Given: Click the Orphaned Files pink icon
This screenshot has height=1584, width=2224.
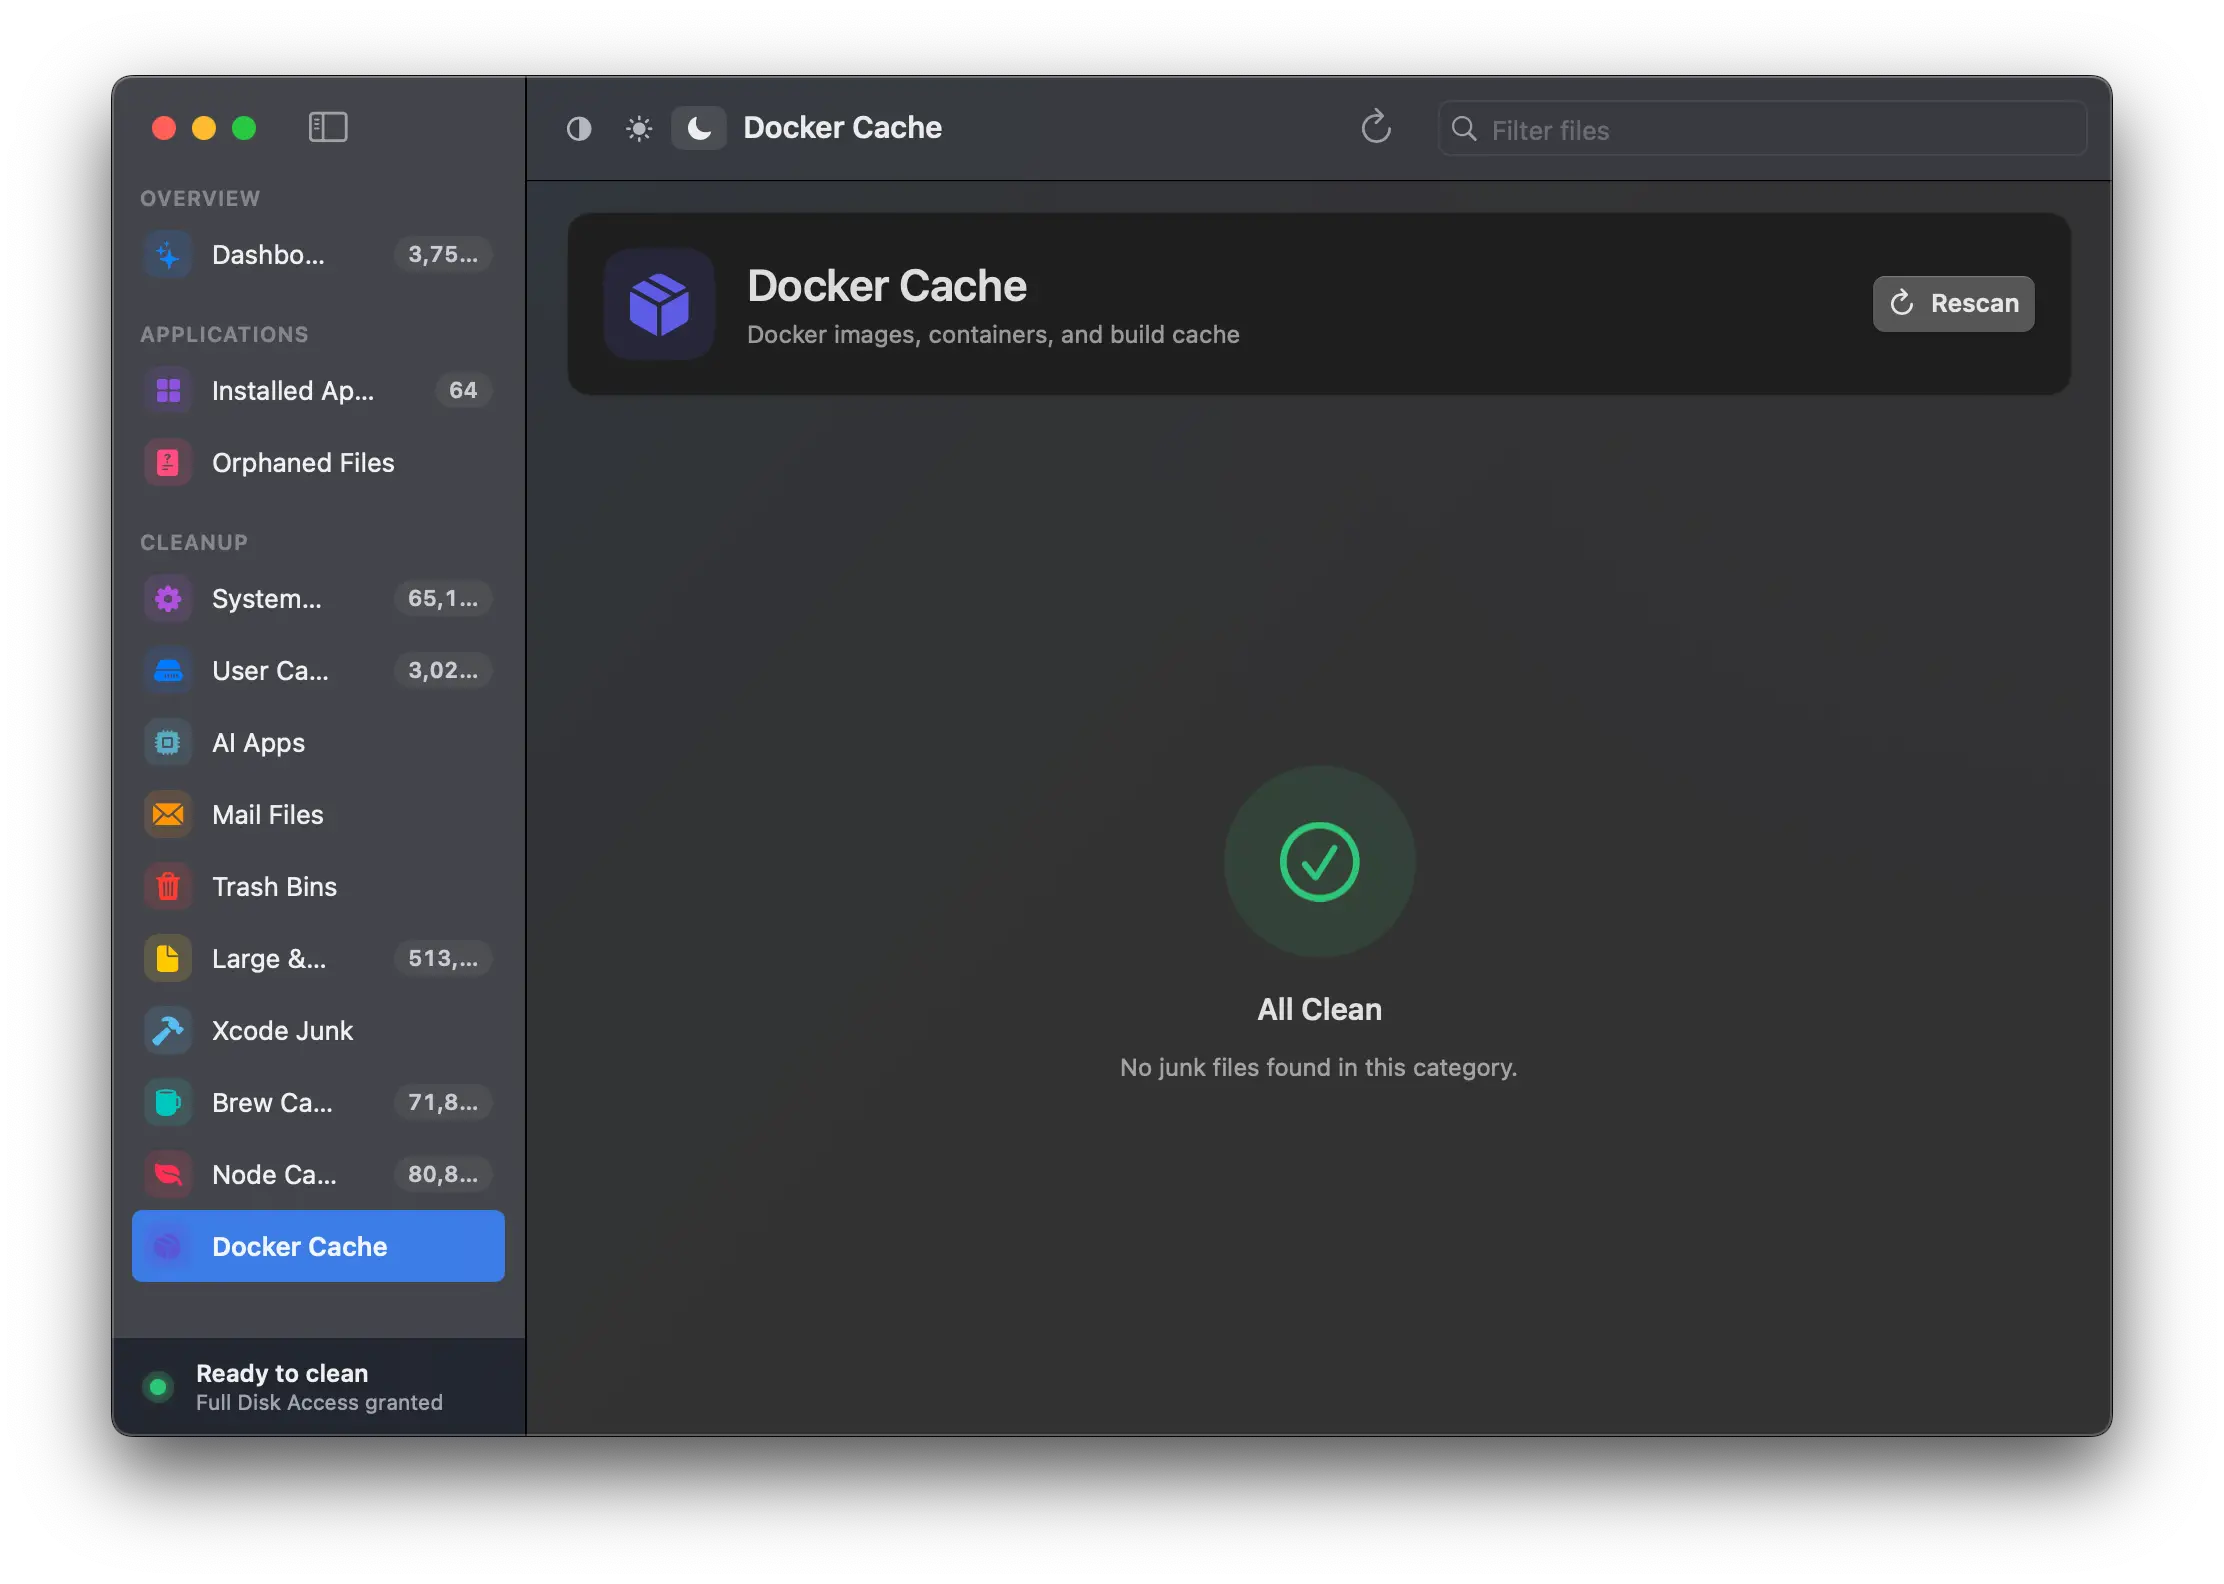Looking at the screenshot, I should pyautogui.click(x=168, y=463).
